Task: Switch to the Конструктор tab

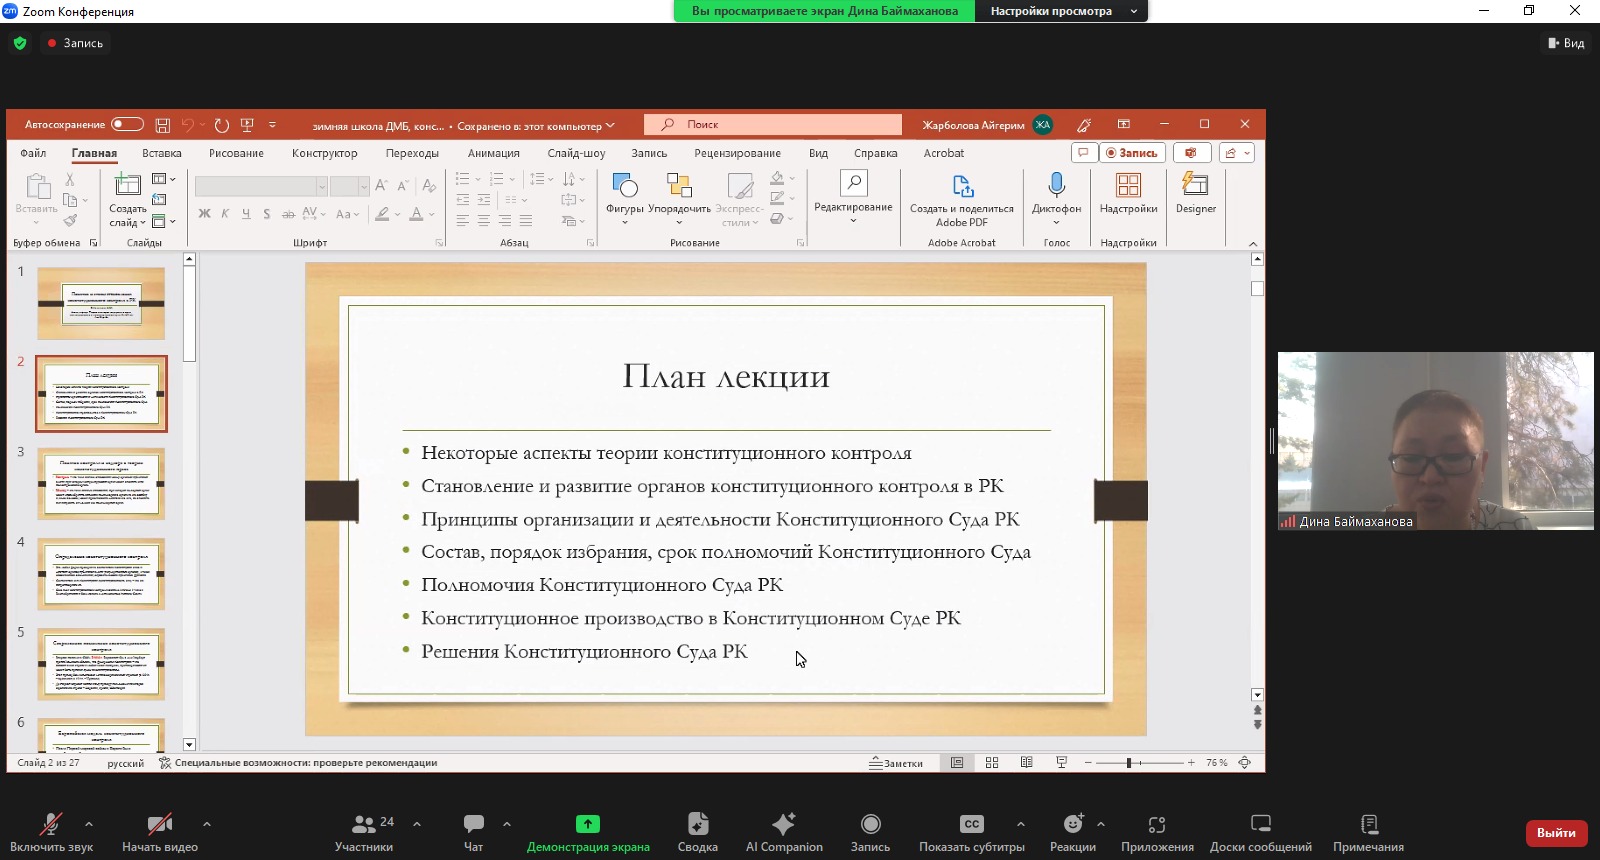Action: pyautogui.click(x=325, y=153)
